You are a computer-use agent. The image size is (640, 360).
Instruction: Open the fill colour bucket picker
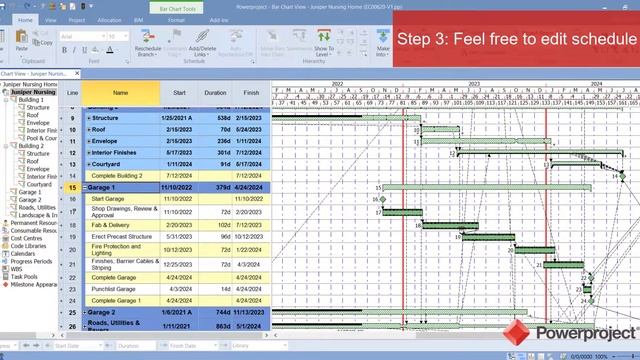(95, 50)
